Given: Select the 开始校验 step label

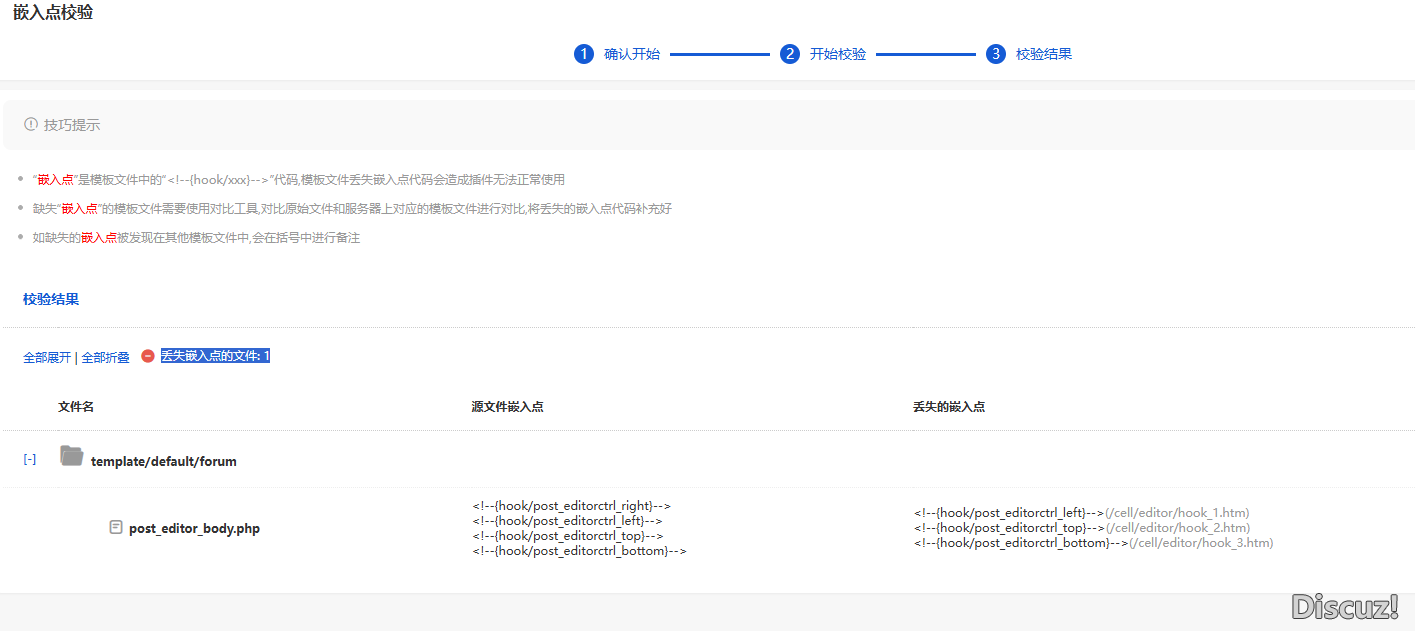Looking at the screenshot, I should click(838, 54).
